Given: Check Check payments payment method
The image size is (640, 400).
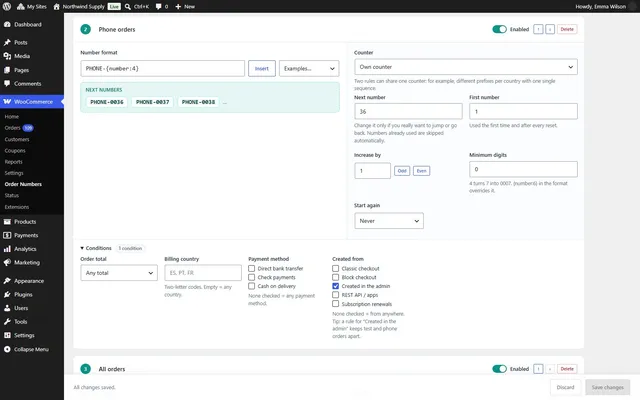Looking at the screenshot, I should point(251,278).
